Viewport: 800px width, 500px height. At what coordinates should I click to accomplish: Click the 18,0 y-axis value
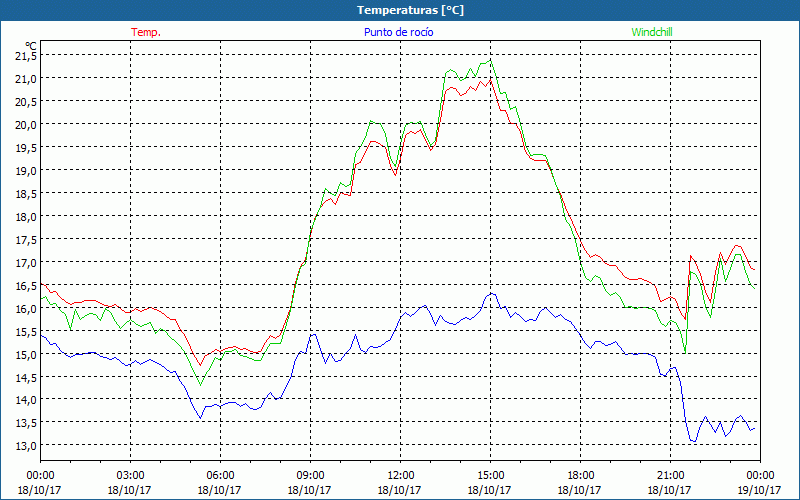[27, 216]
